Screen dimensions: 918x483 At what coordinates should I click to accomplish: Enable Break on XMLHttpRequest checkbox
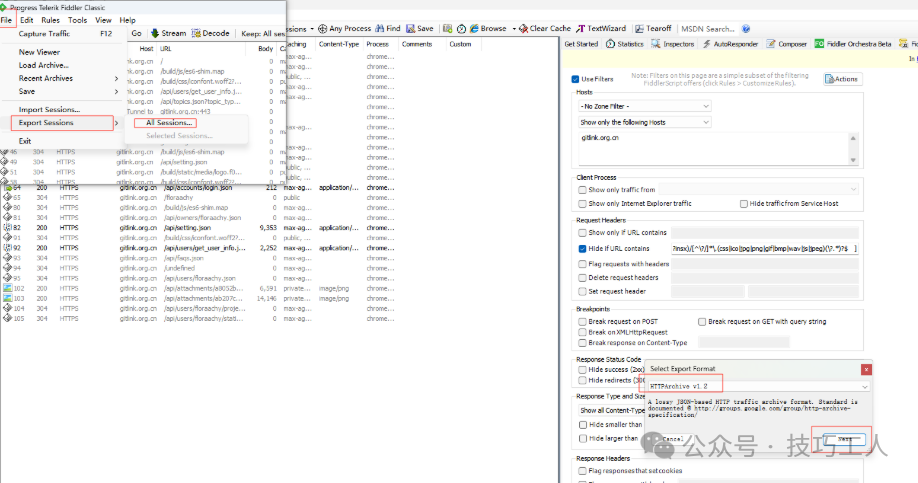pos(582,332)
